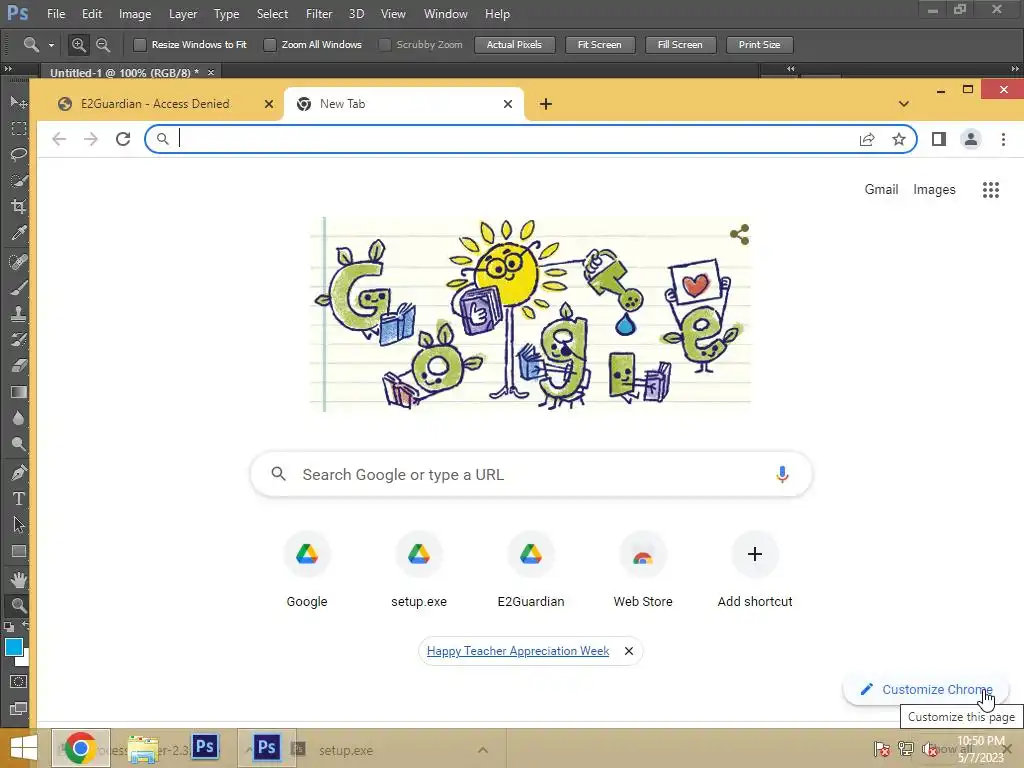1024x768 pixels.
Task: Open the Photoshop File menu
Action: pos(56,14)
